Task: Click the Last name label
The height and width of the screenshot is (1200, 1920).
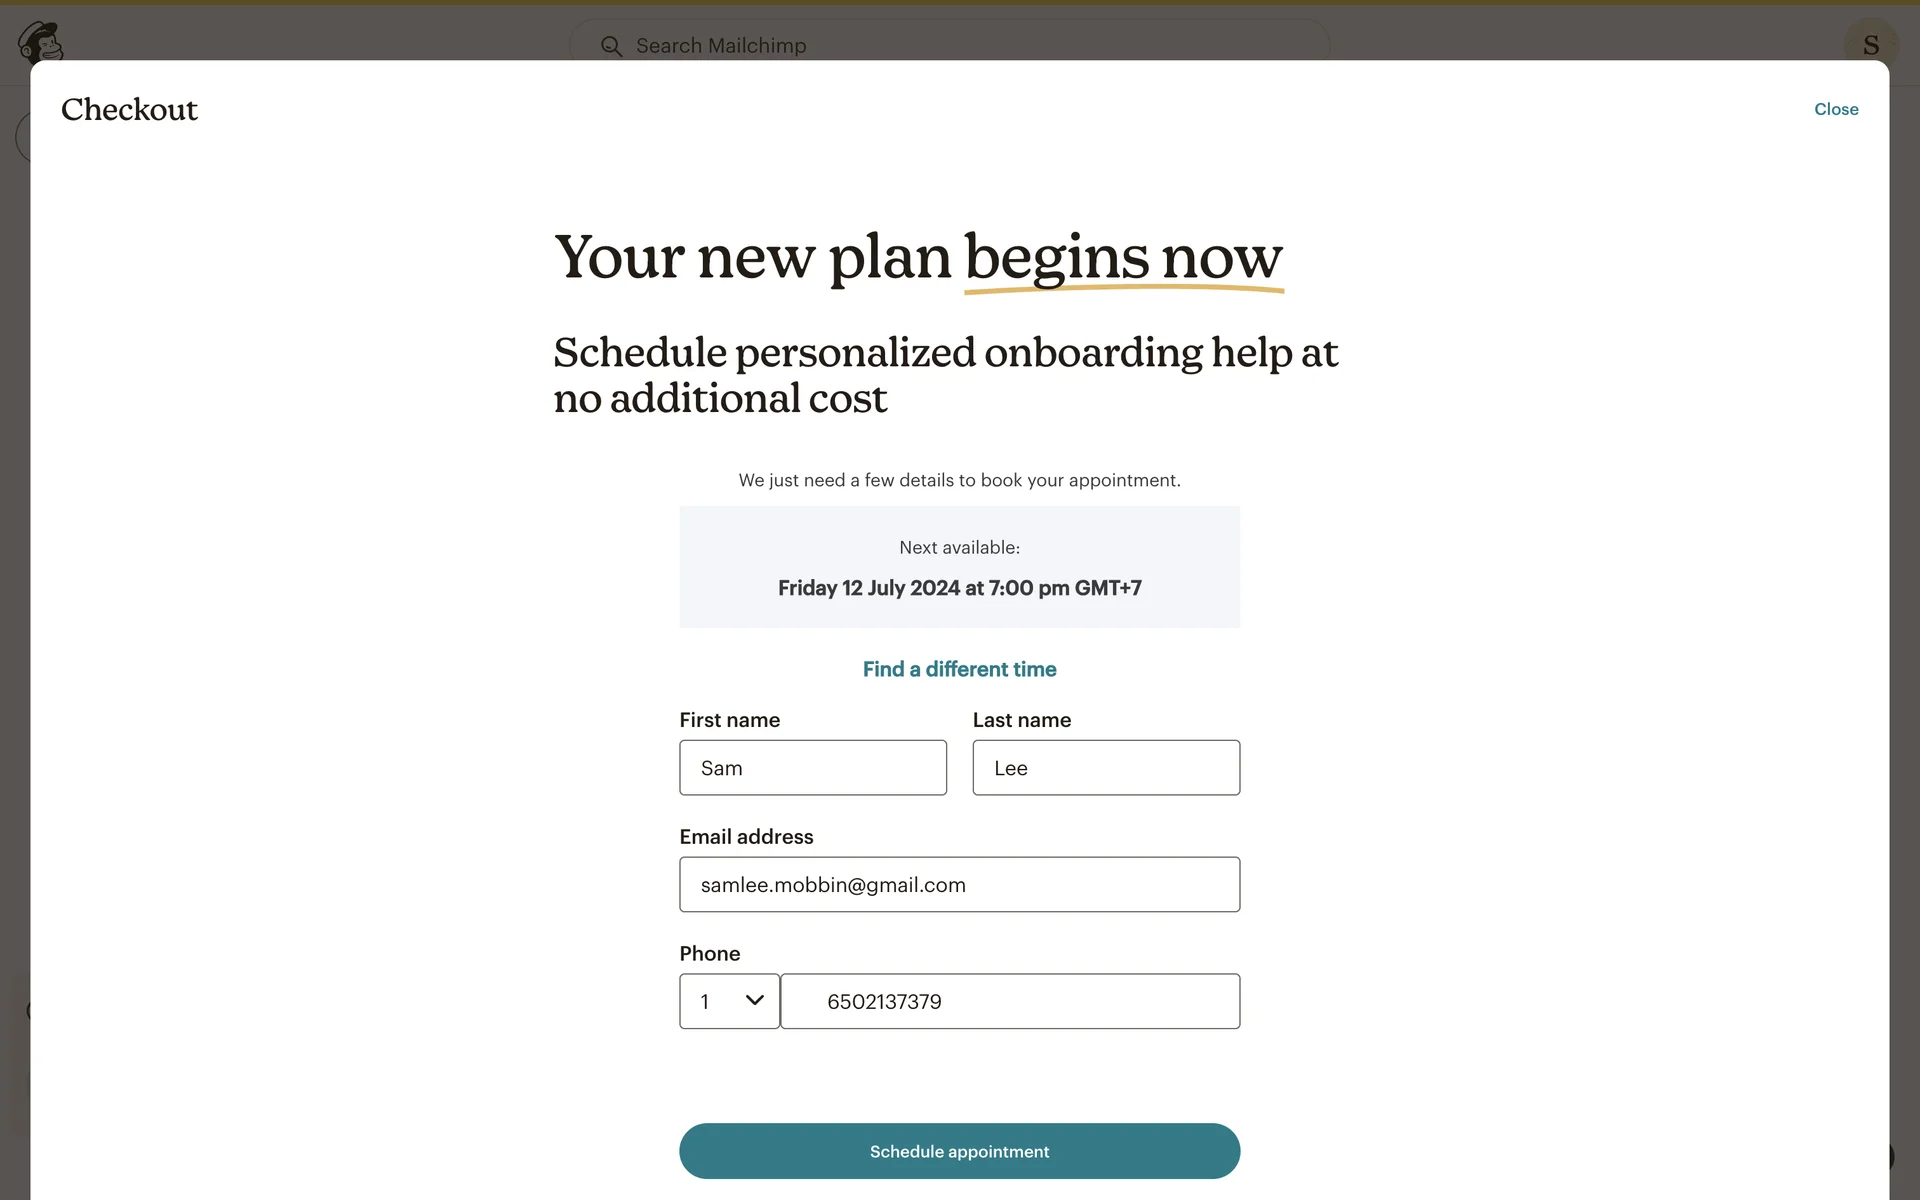Action: (x=1021, y=720)
